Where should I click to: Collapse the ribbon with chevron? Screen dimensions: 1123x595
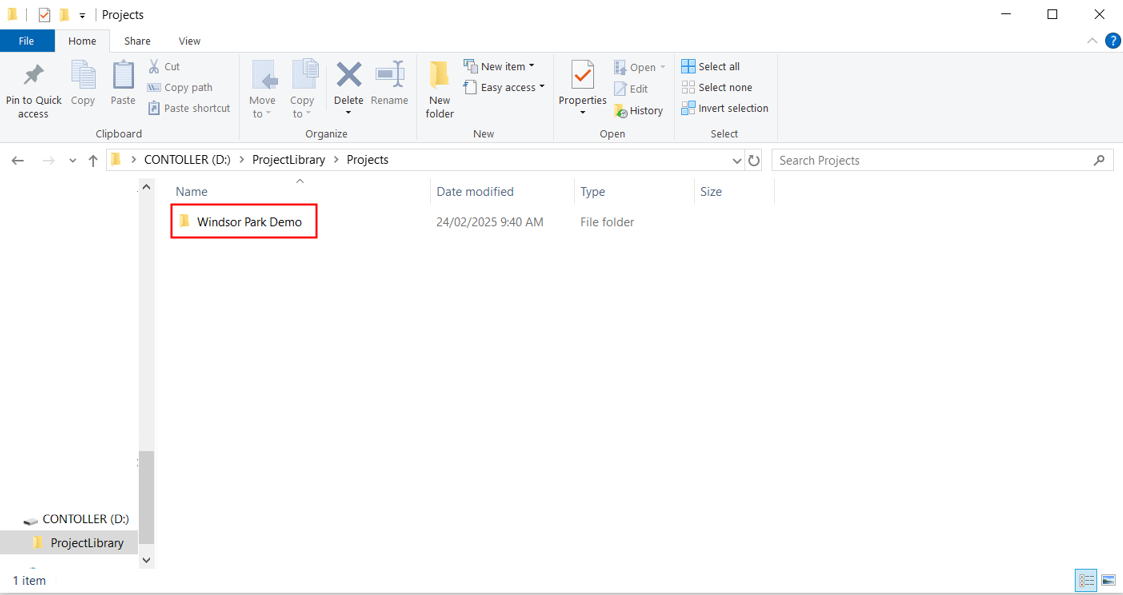click(1092, 41)
